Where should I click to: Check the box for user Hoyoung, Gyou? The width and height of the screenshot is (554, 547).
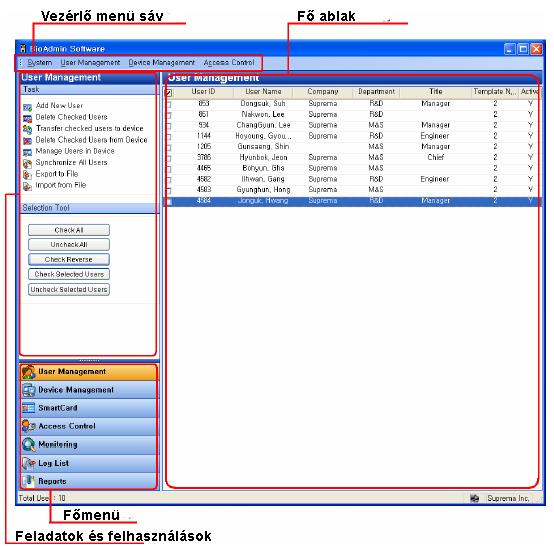click(169, 137)
